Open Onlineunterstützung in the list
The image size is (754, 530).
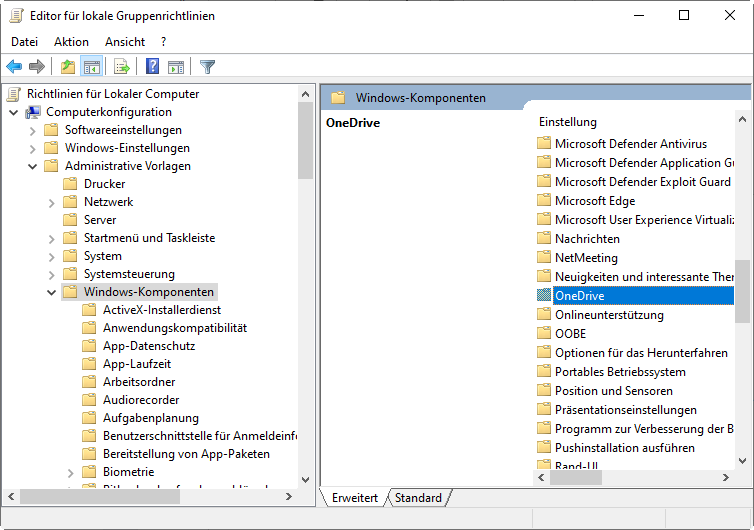click(x=609, y=315)
